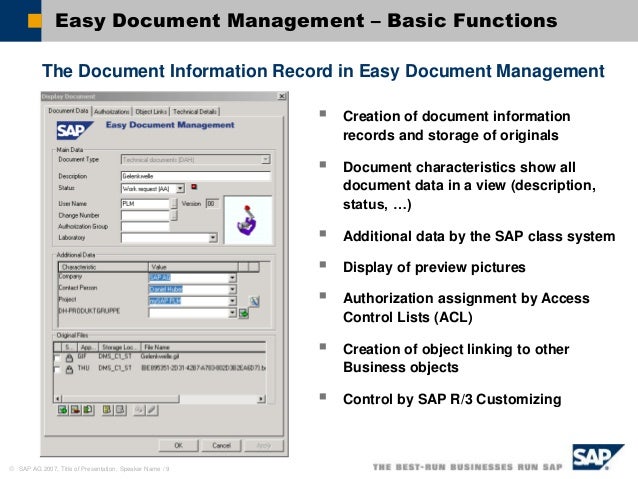Open the Status dropdown showing Work request
Image resolution: width=638 pixels, height=479 pixels.
tap(180, 188)
